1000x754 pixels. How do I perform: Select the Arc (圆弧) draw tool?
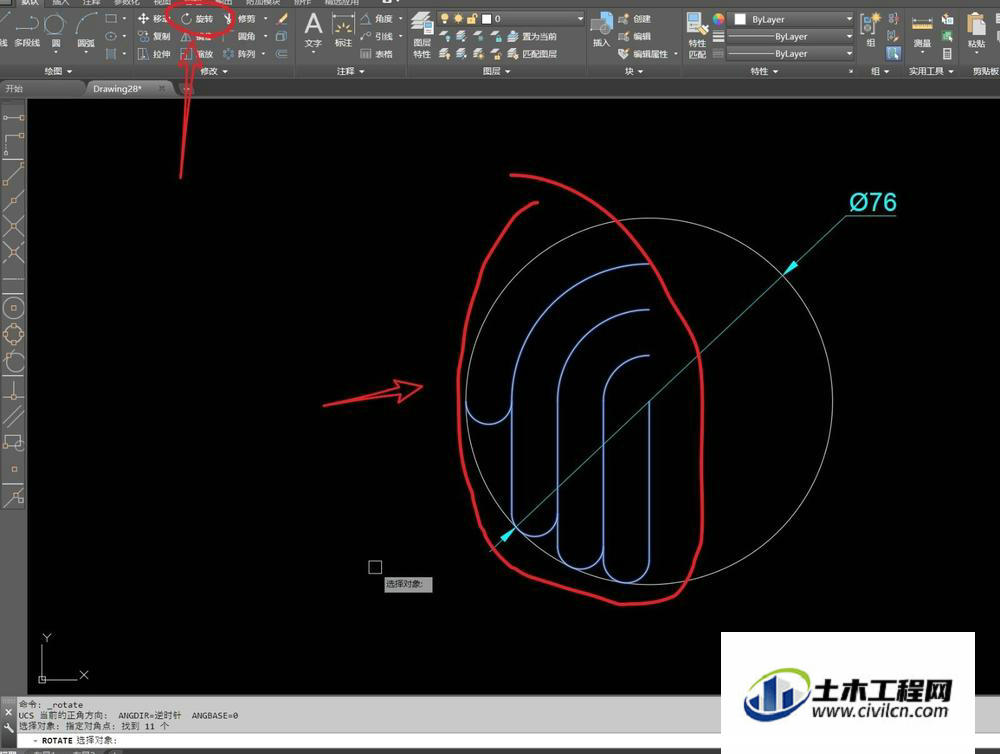click(x=85, y=29)
